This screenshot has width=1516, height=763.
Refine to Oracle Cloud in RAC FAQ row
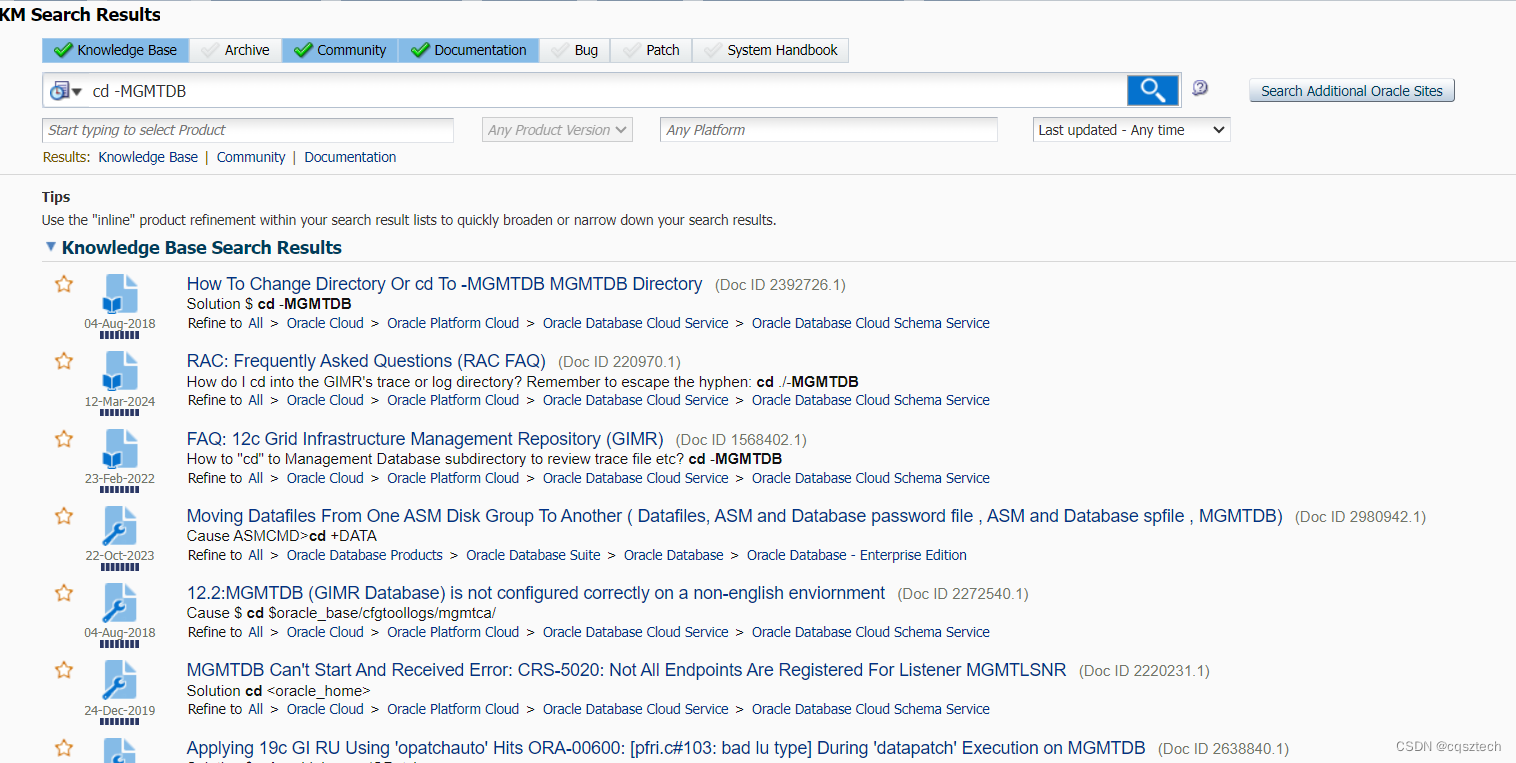click(325, 400)
